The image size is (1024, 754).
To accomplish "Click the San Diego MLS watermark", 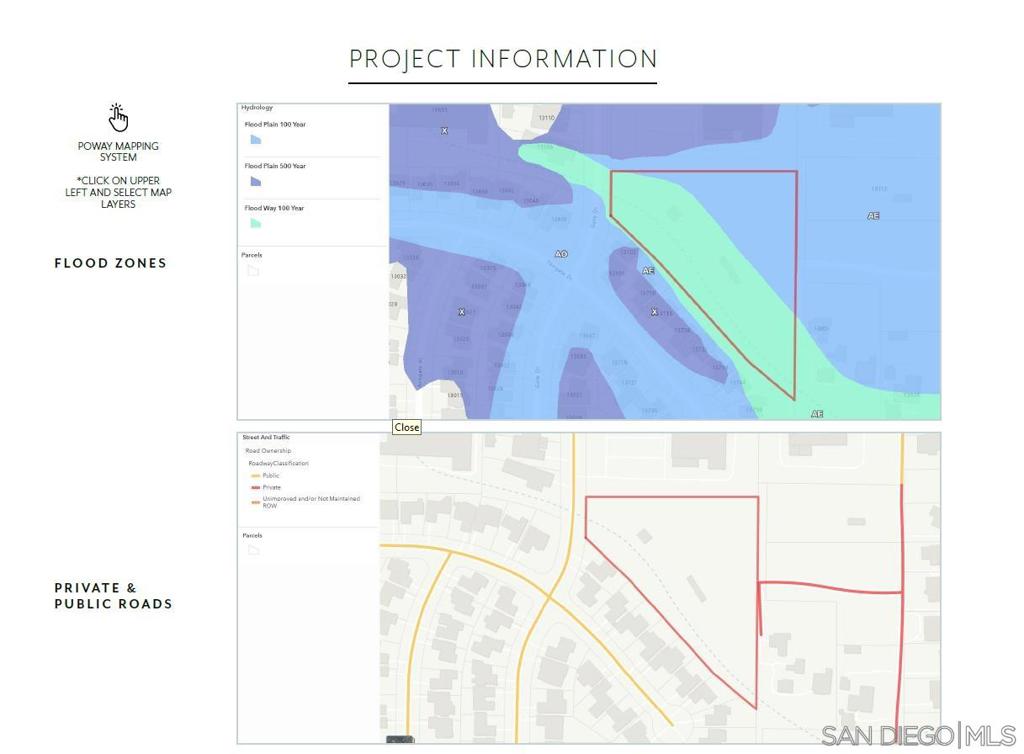I will coord(918,736).
